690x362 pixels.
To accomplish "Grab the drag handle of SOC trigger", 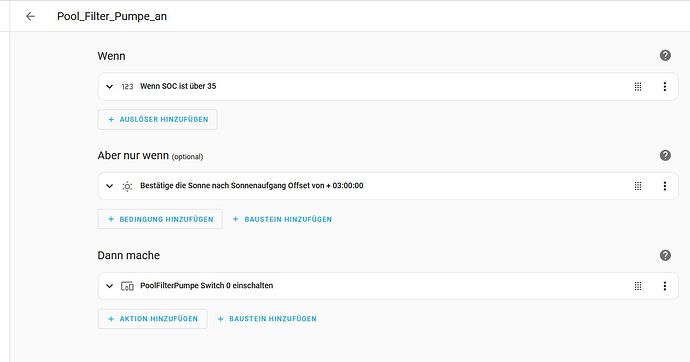I will pos(638,87).
